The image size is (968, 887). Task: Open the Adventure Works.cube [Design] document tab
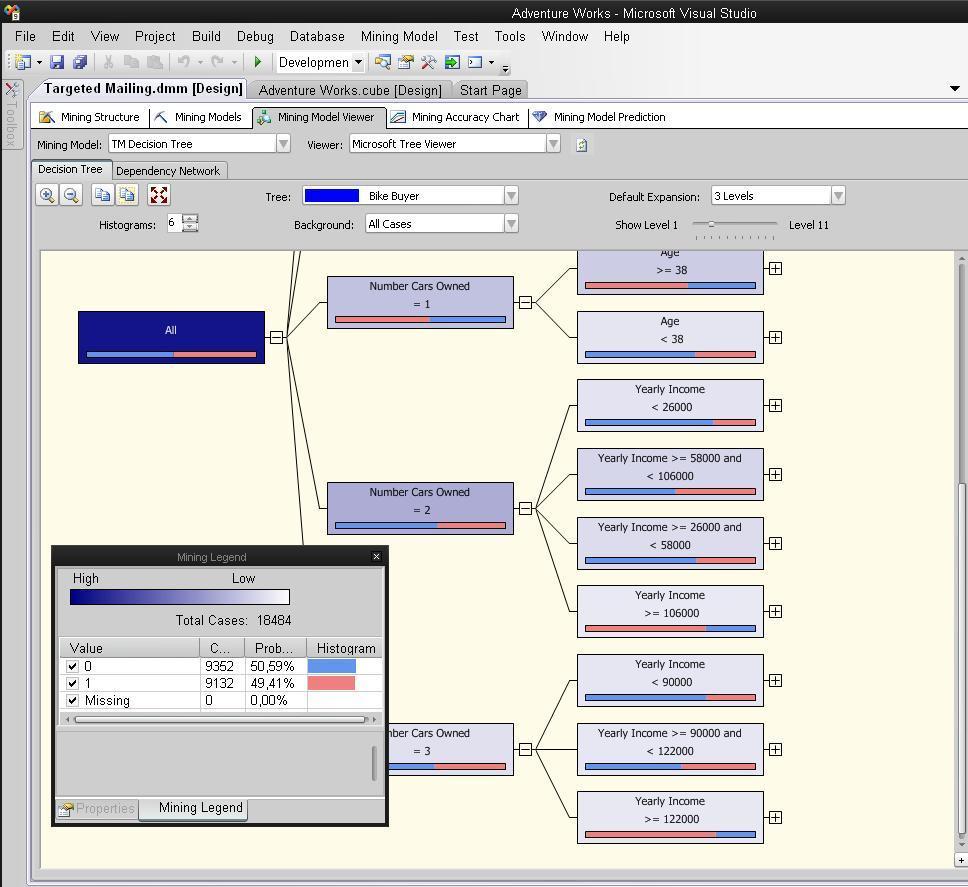point(350,90)
